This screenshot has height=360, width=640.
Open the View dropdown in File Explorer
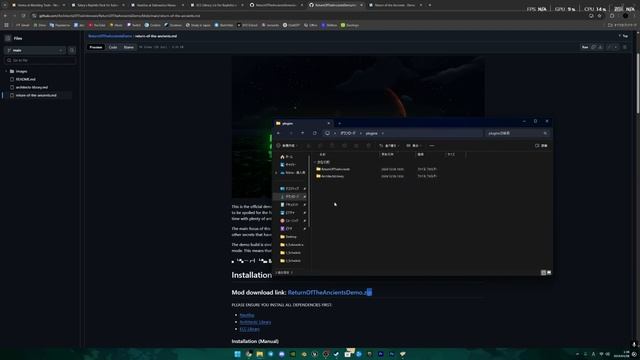click(x=413, y=146)
